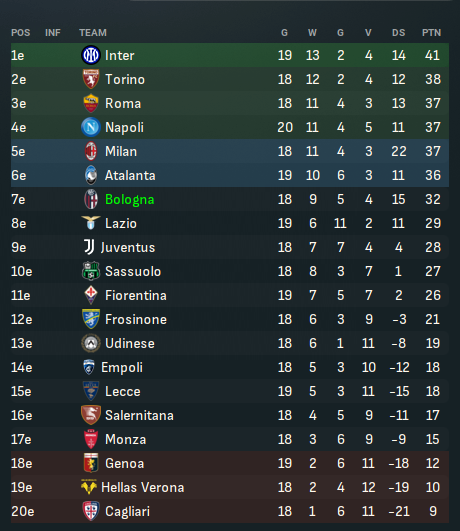Select the Lazio eagle crest
Image resolution: width=460 pixels, height=531 pixels.
(91, 223)
